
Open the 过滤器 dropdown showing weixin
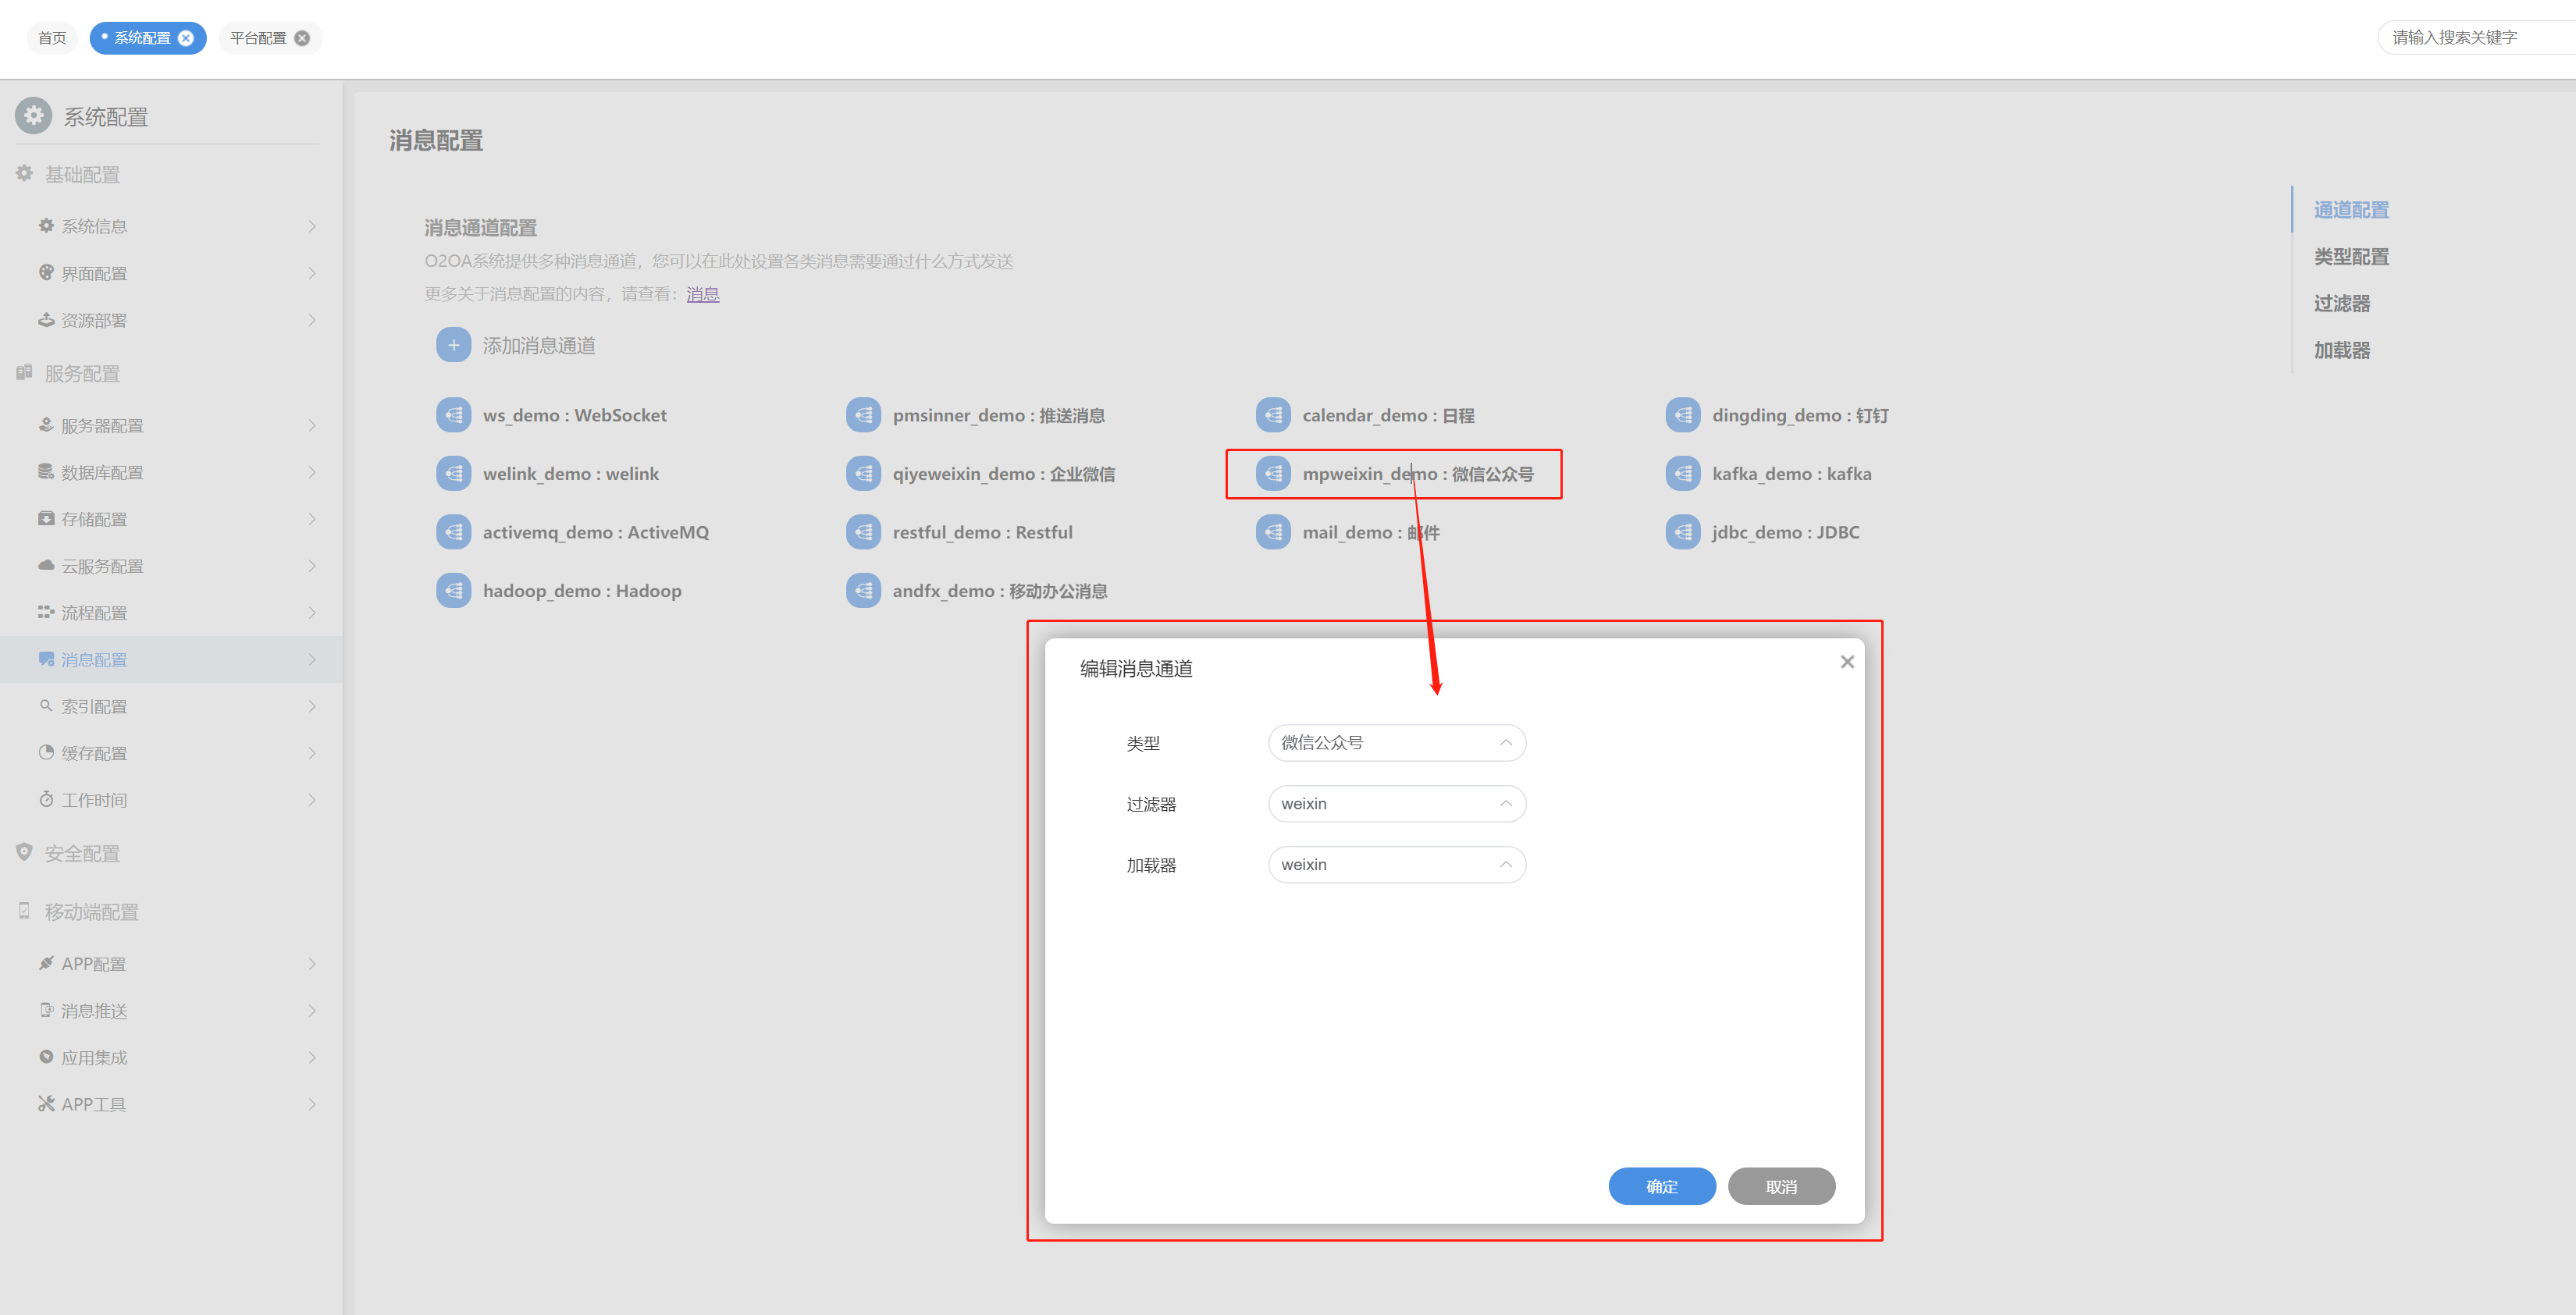1396,804
